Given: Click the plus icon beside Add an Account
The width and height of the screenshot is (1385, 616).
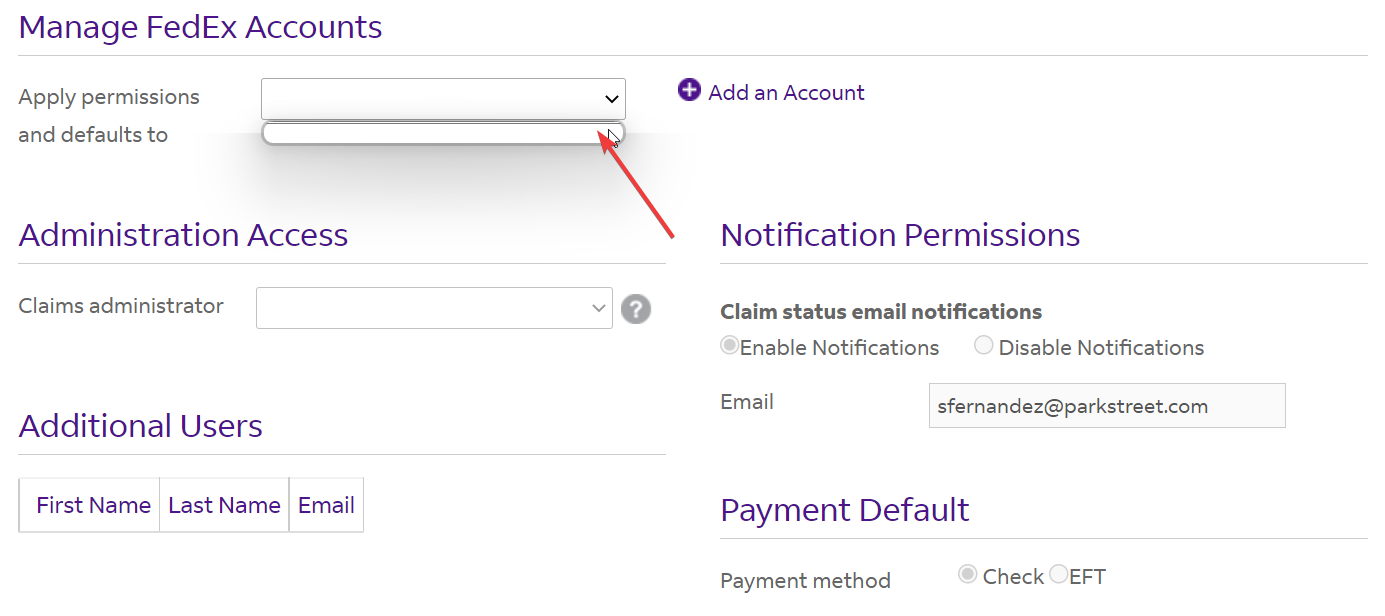Looking at the screenshot, I should click(x=689, y=90).
